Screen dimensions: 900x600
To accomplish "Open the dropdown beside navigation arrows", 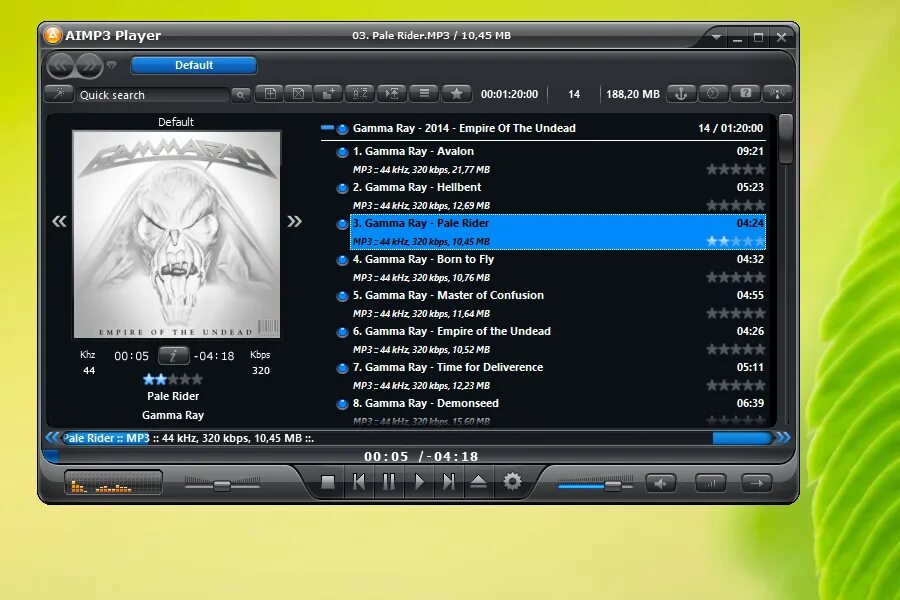I will point(111,65).
